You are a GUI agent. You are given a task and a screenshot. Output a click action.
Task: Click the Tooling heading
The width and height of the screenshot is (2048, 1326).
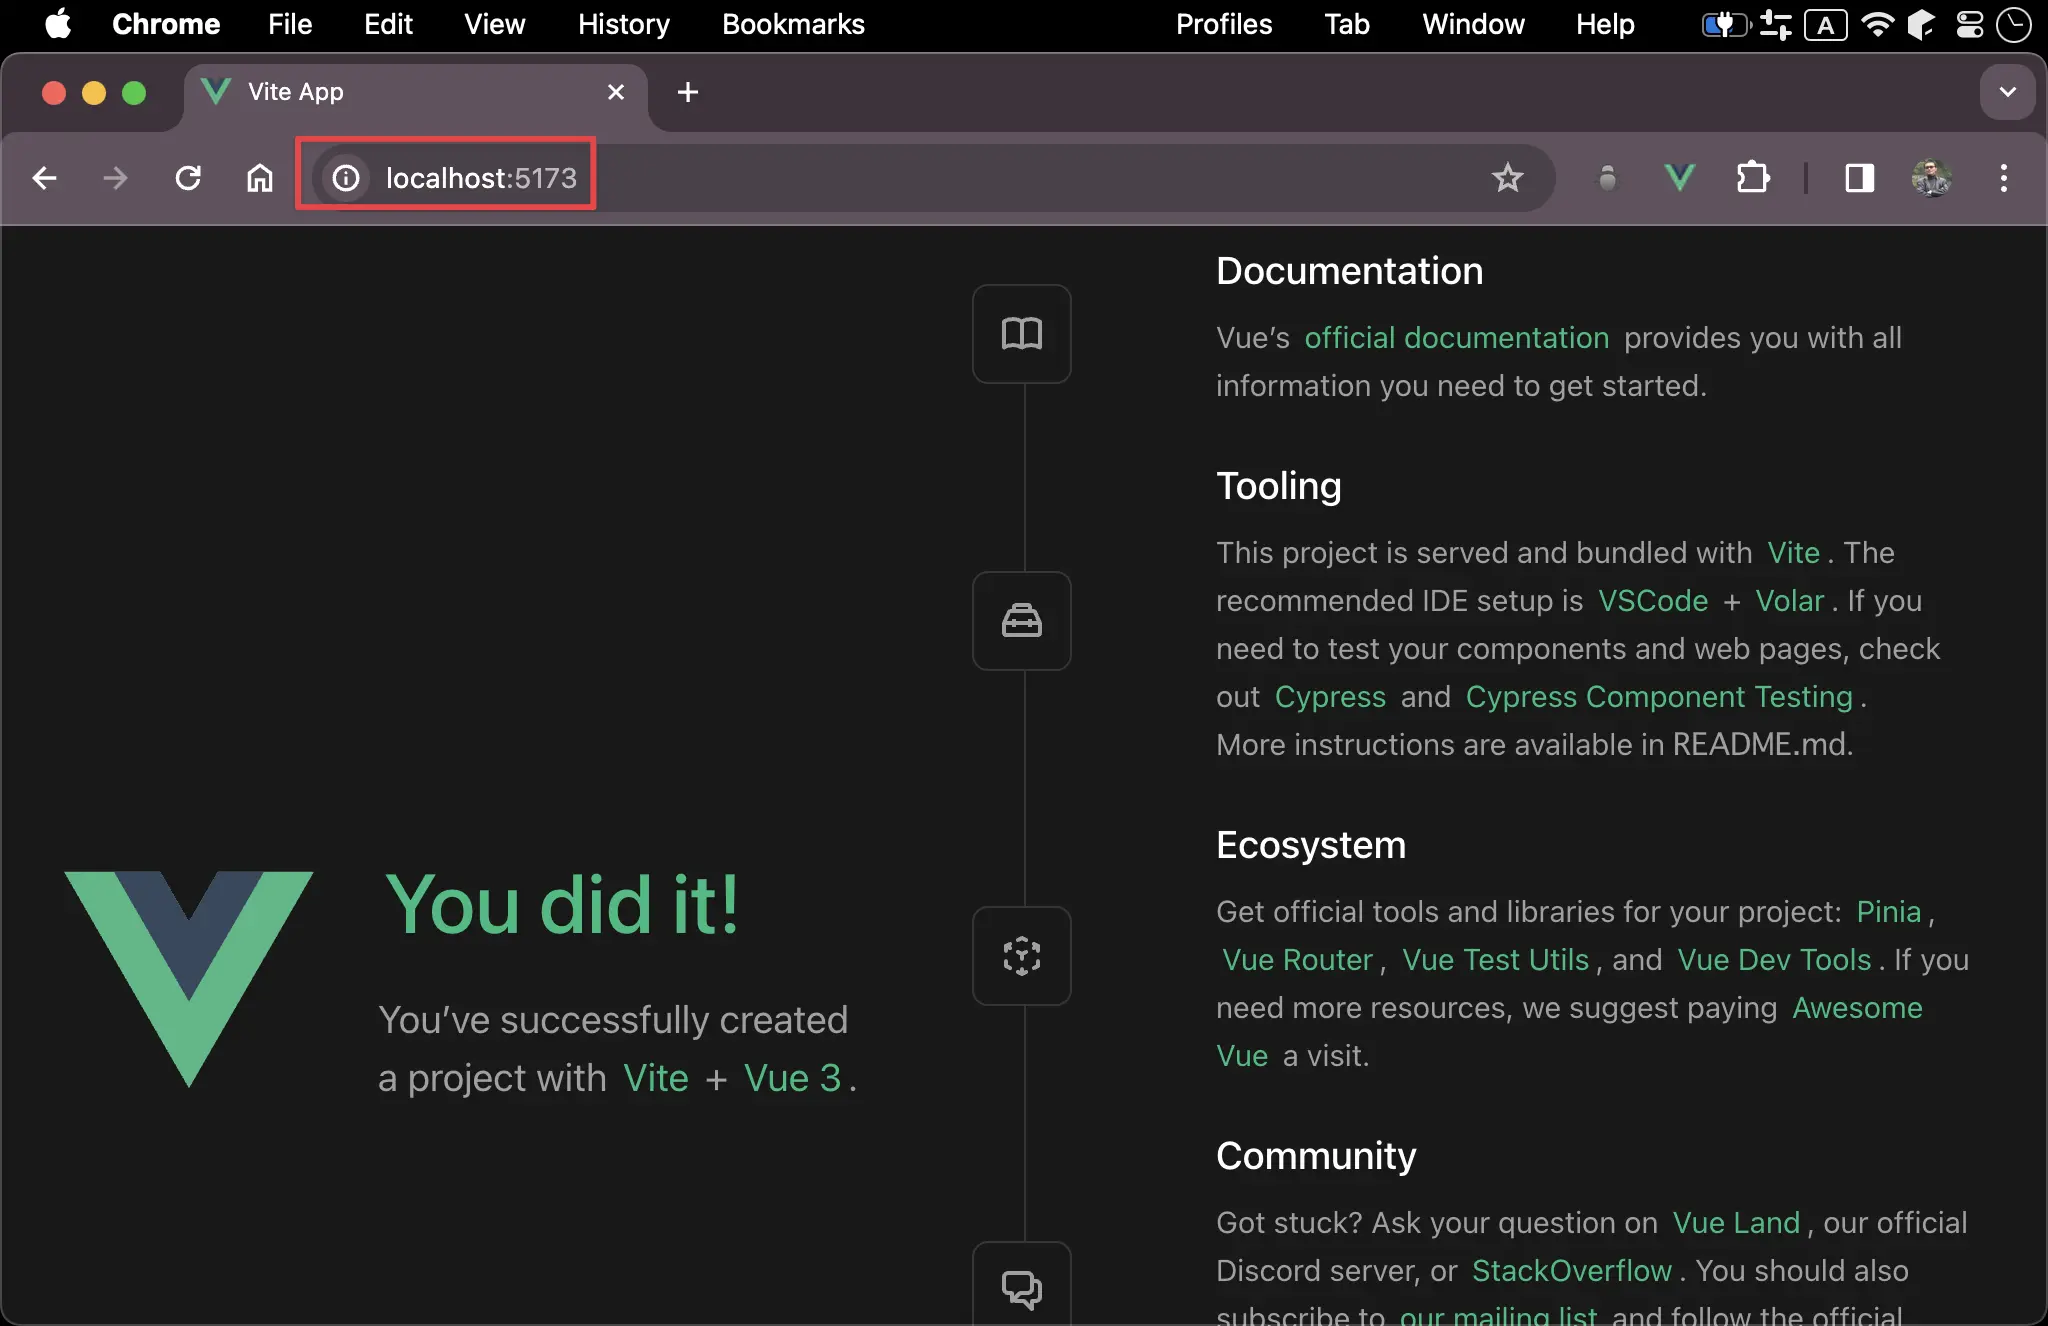coord(1279,486)
